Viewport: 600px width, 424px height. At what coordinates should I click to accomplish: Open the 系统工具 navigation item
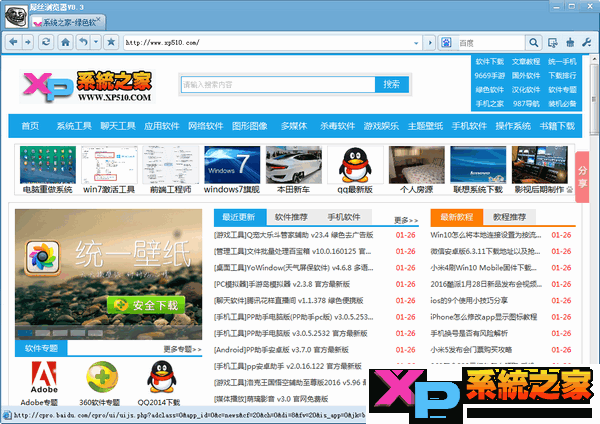[x=74, y=126]
